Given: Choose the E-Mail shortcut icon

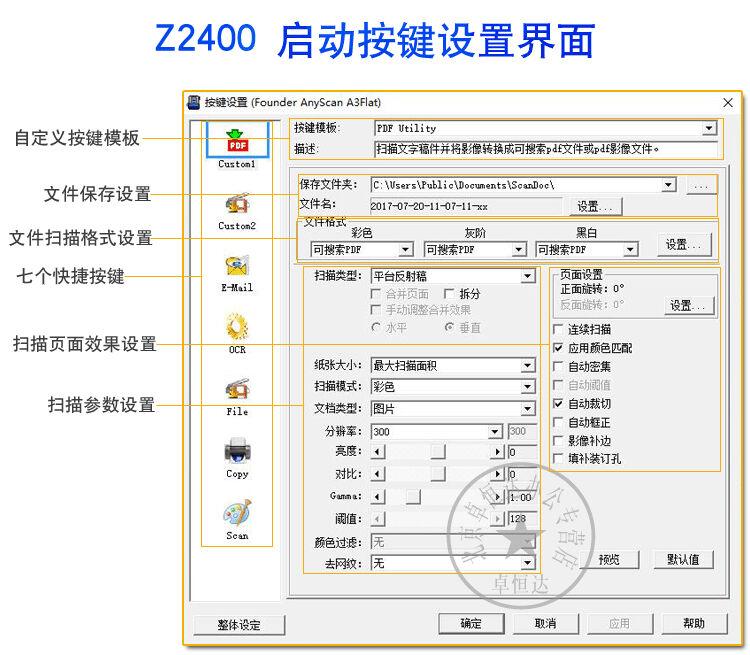Looking at the screenshot, I should tap(237, 266).
